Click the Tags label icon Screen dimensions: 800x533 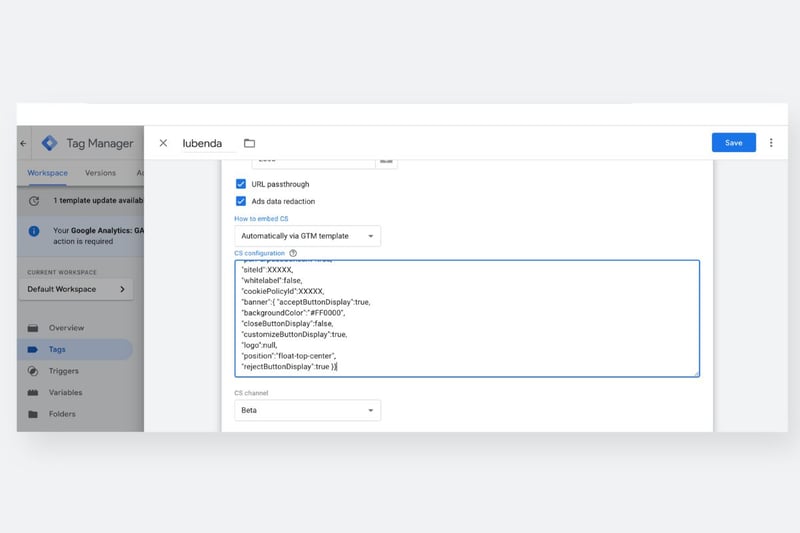[x=33, y=349]
